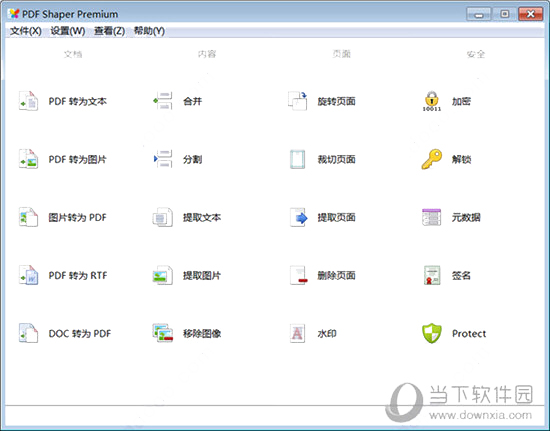Viewport: 550px width, 431px height.
Task: Open the 设置(W) menu
Action: point(68,31)
